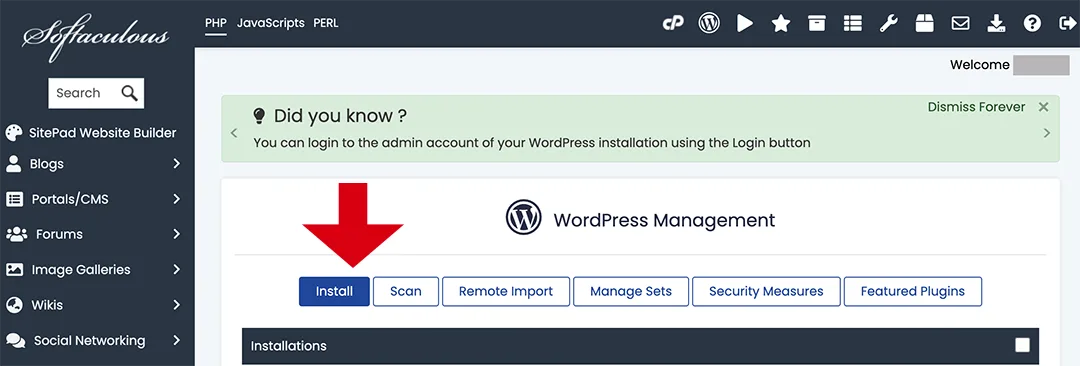This screenshot has width=1080, height=366.
Task: Click the Security Measures button
Action: point(766,292)
